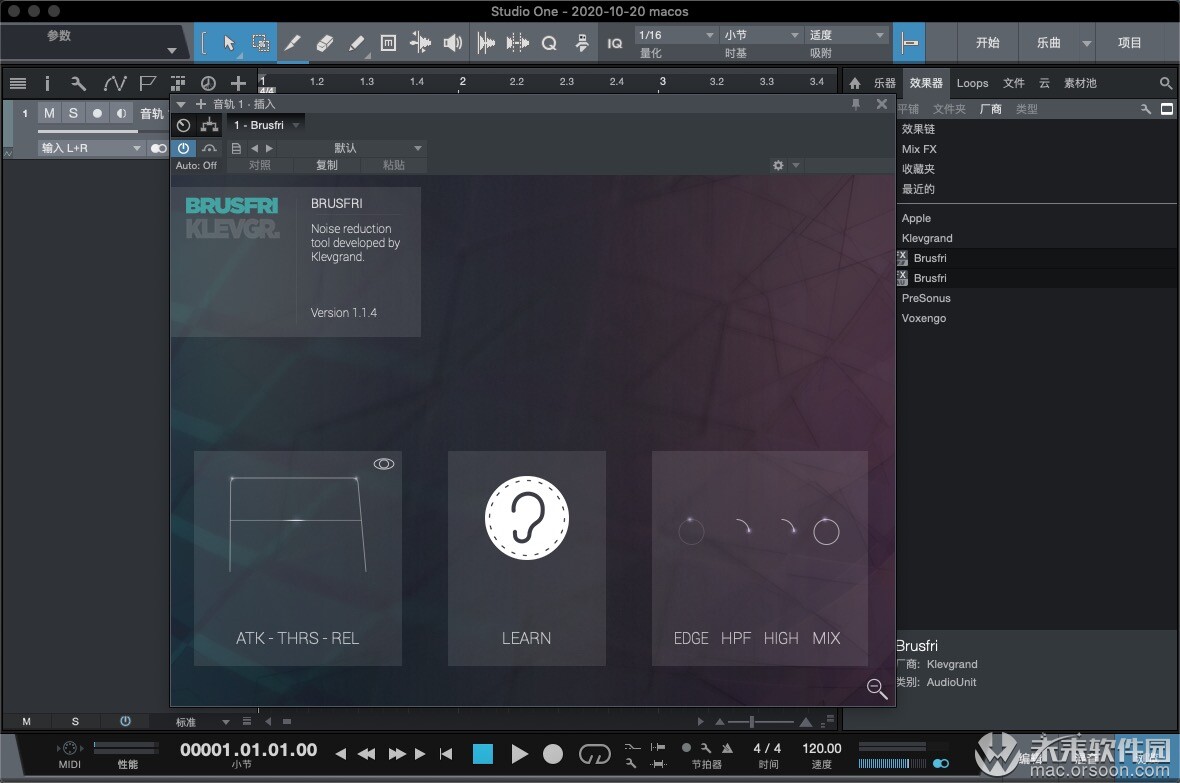1180x783 pixels.
Task: Expand the 乐曲 dropdown arrow
Action: [1086, 43]
